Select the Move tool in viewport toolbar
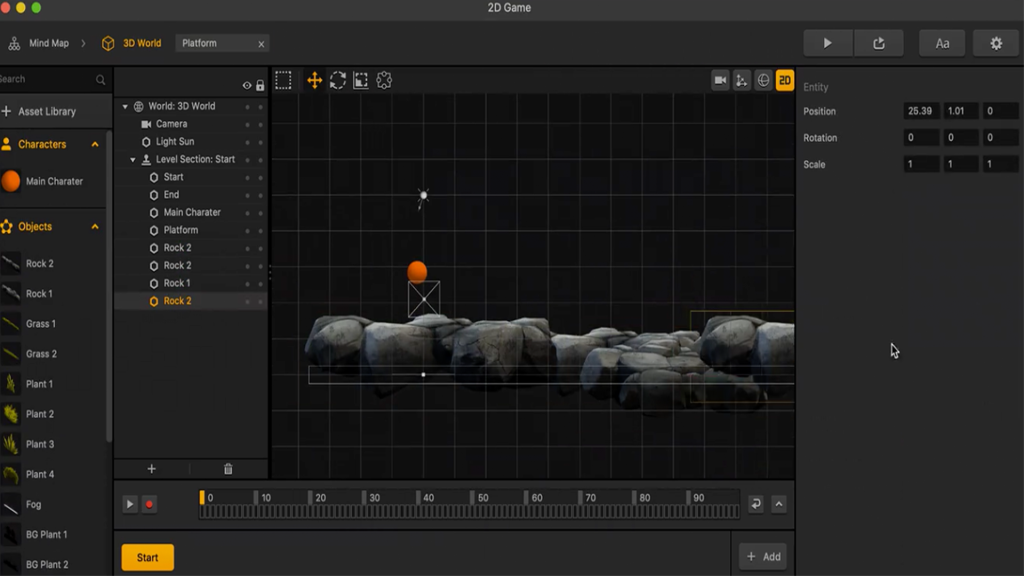 point(314,81)
